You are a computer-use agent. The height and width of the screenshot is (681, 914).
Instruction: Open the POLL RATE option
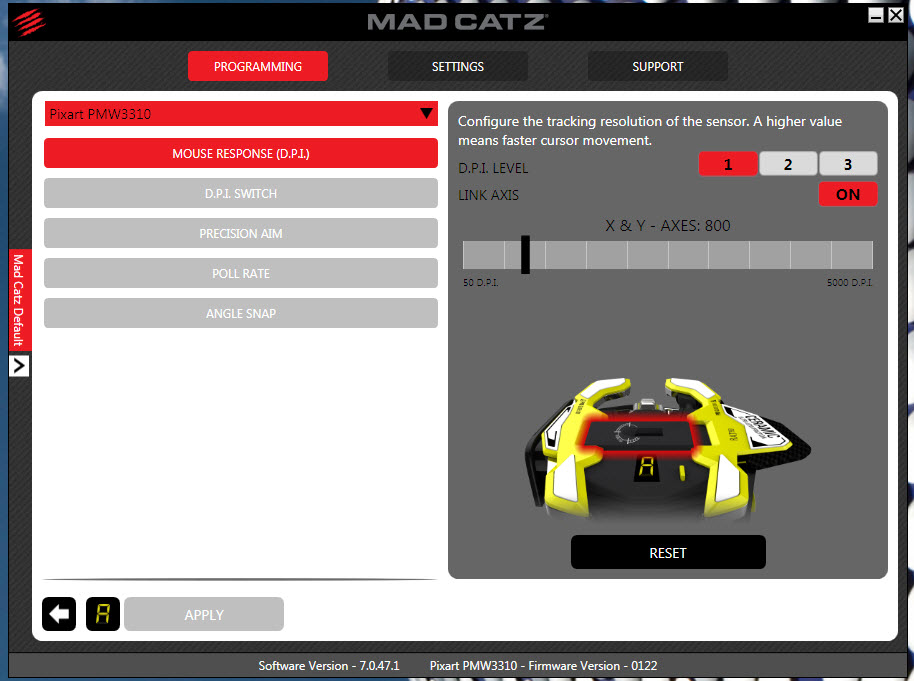(241, 273)
